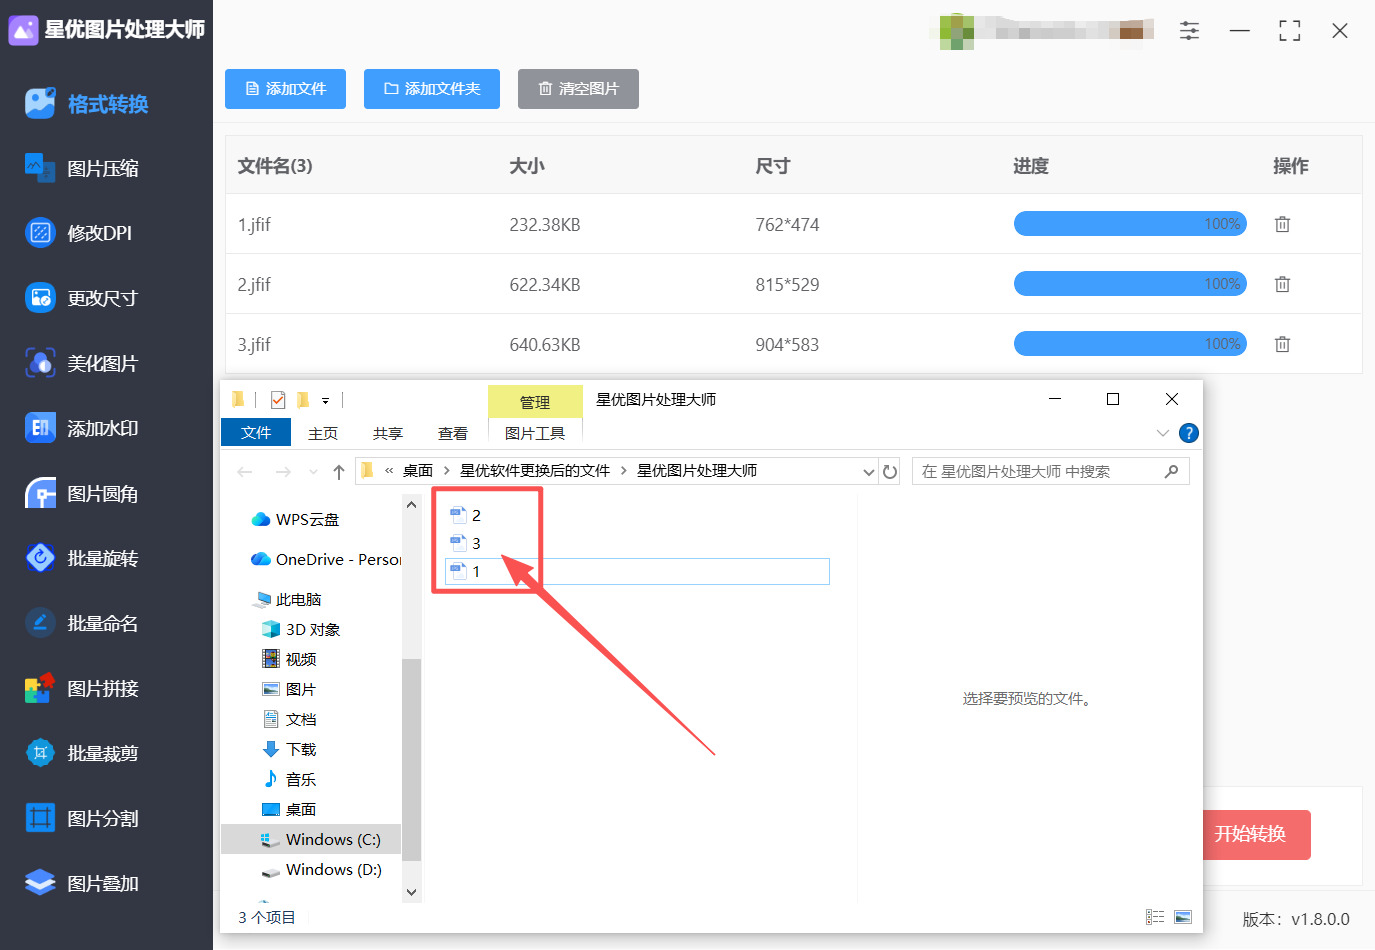Expand the Explorer ribbon chevron
1375x950 pixels.
(x=1162, y=433)
